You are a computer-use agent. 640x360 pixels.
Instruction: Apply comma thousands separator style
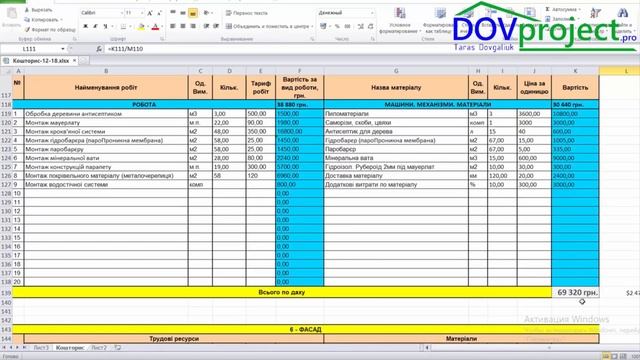(347, 26)
